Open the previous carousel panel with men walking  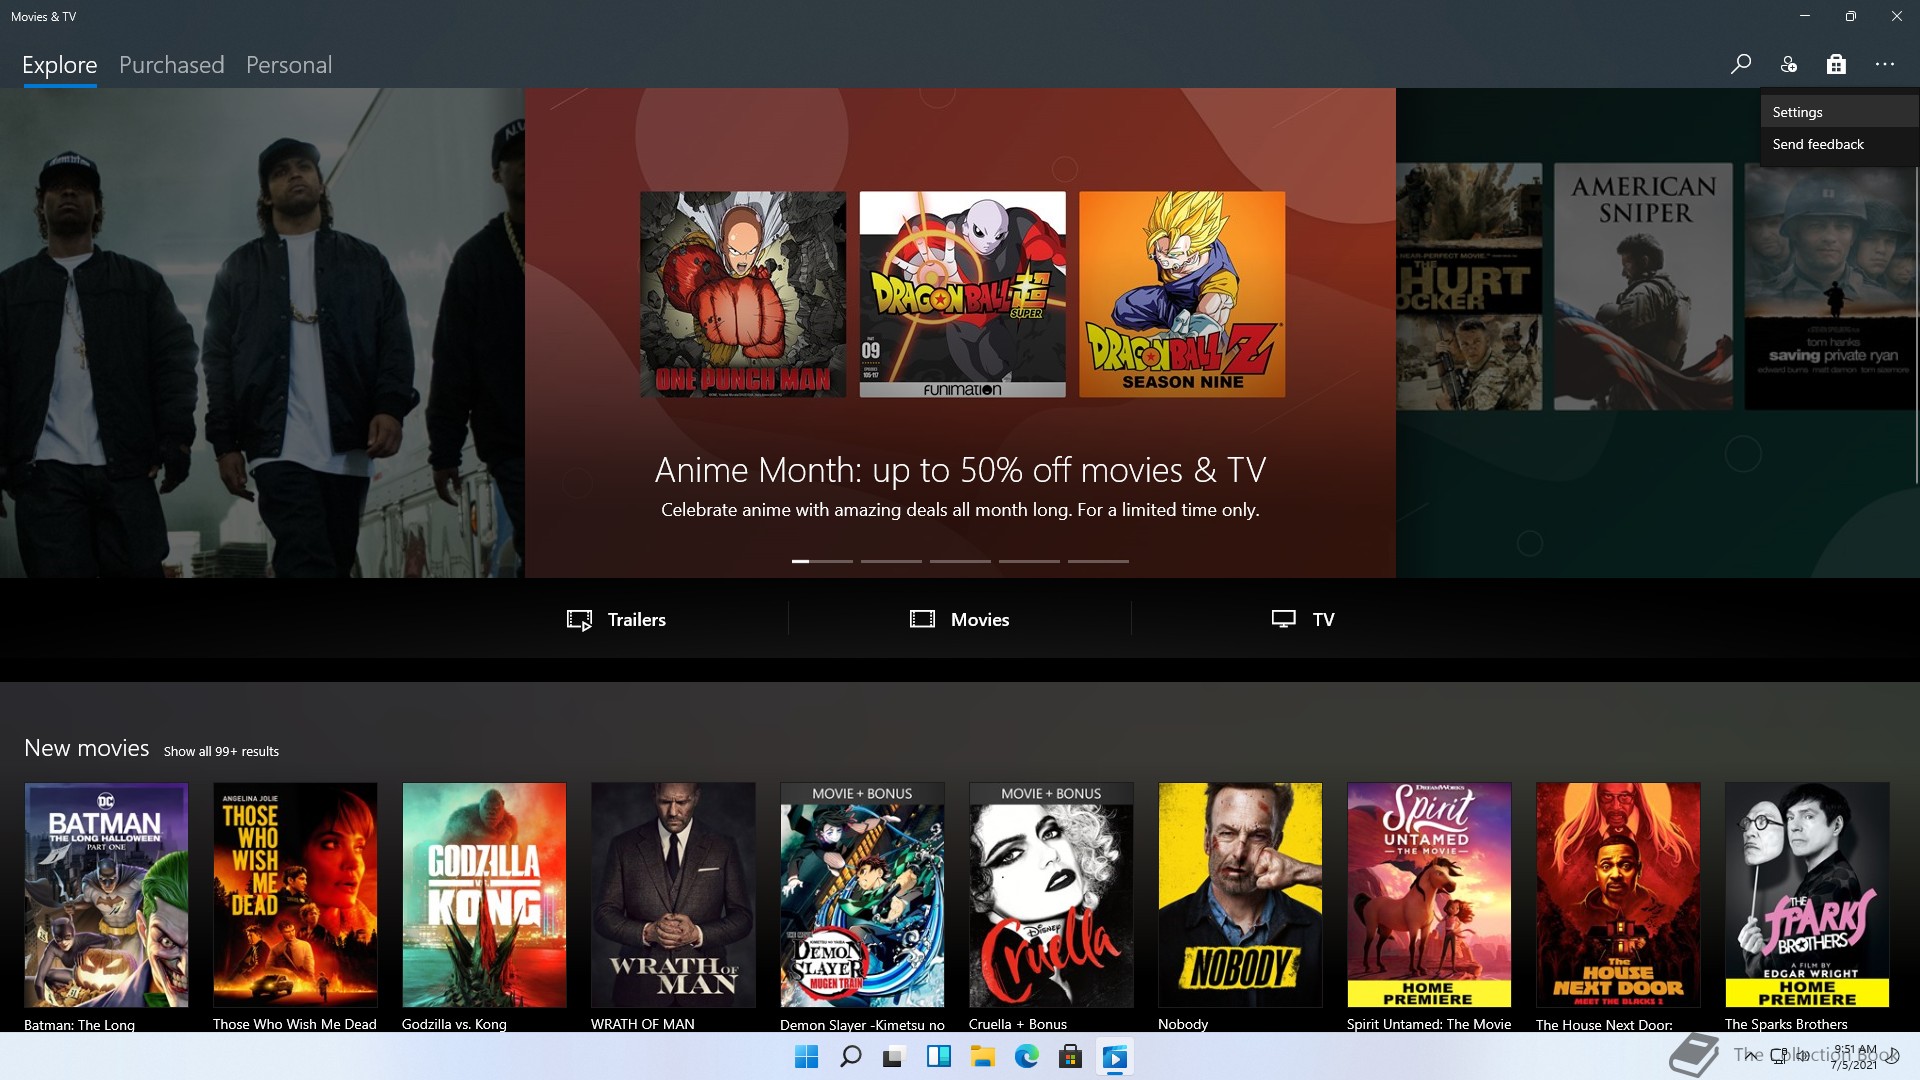pos(262,332)
